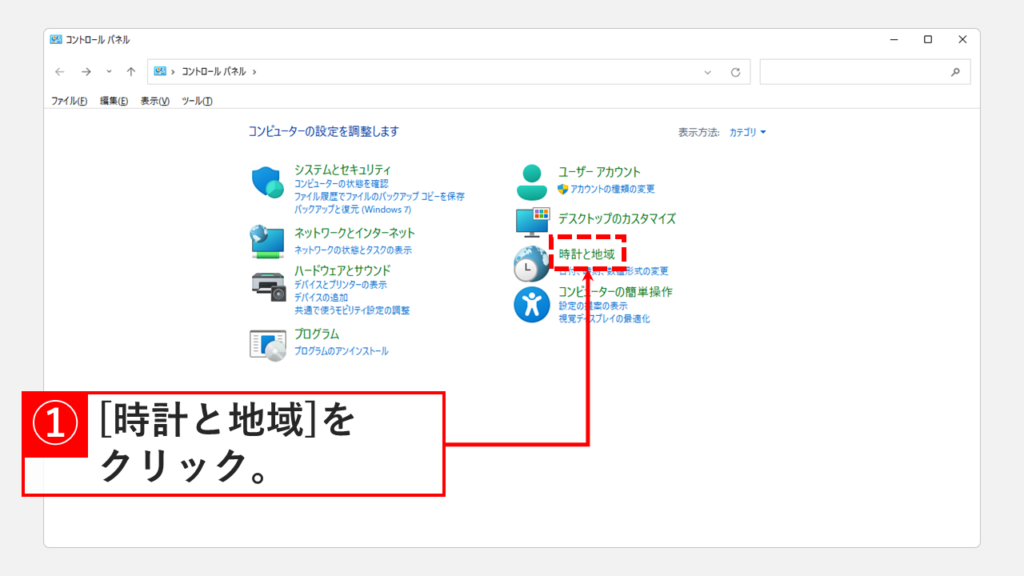Image resolution: width=1024 pixels, height=576 pixels.
Task: Go up one folder level
Action: [131, 72]
